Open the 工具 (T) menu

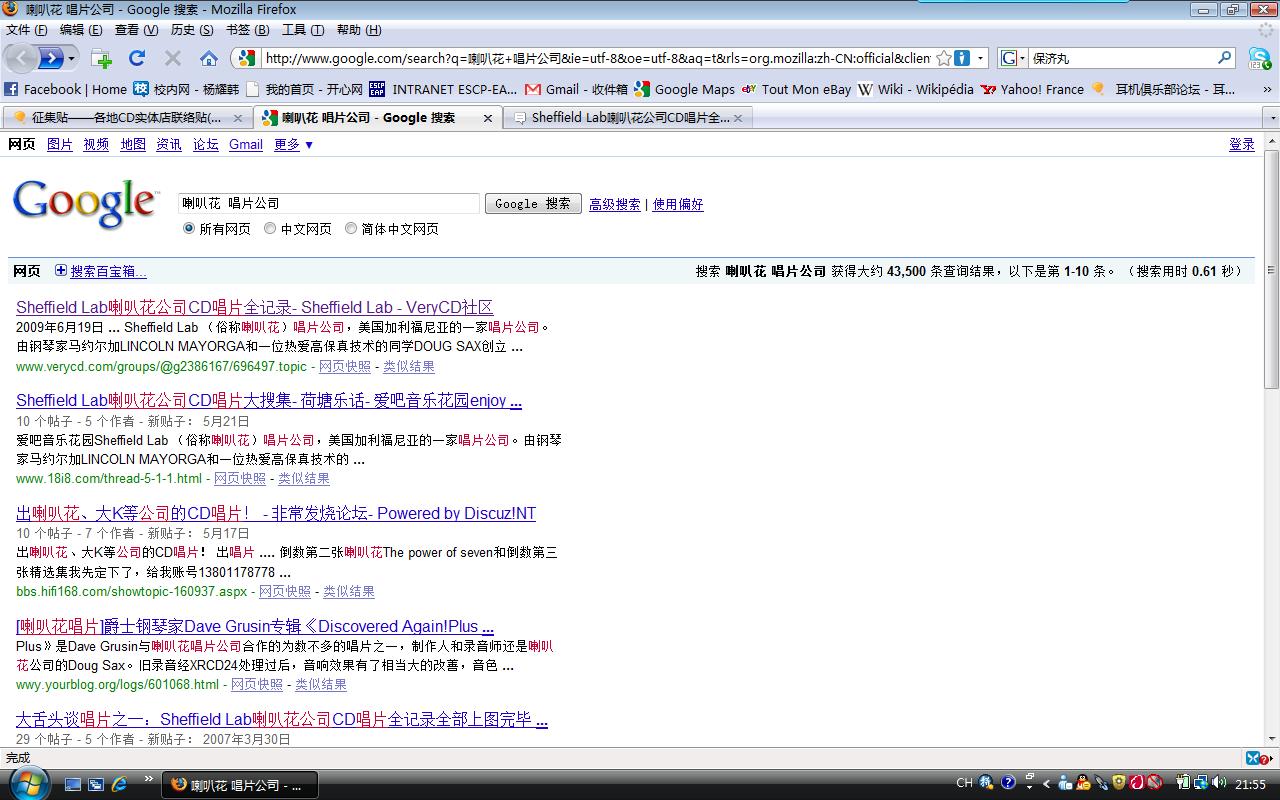(x=302, y=30)
